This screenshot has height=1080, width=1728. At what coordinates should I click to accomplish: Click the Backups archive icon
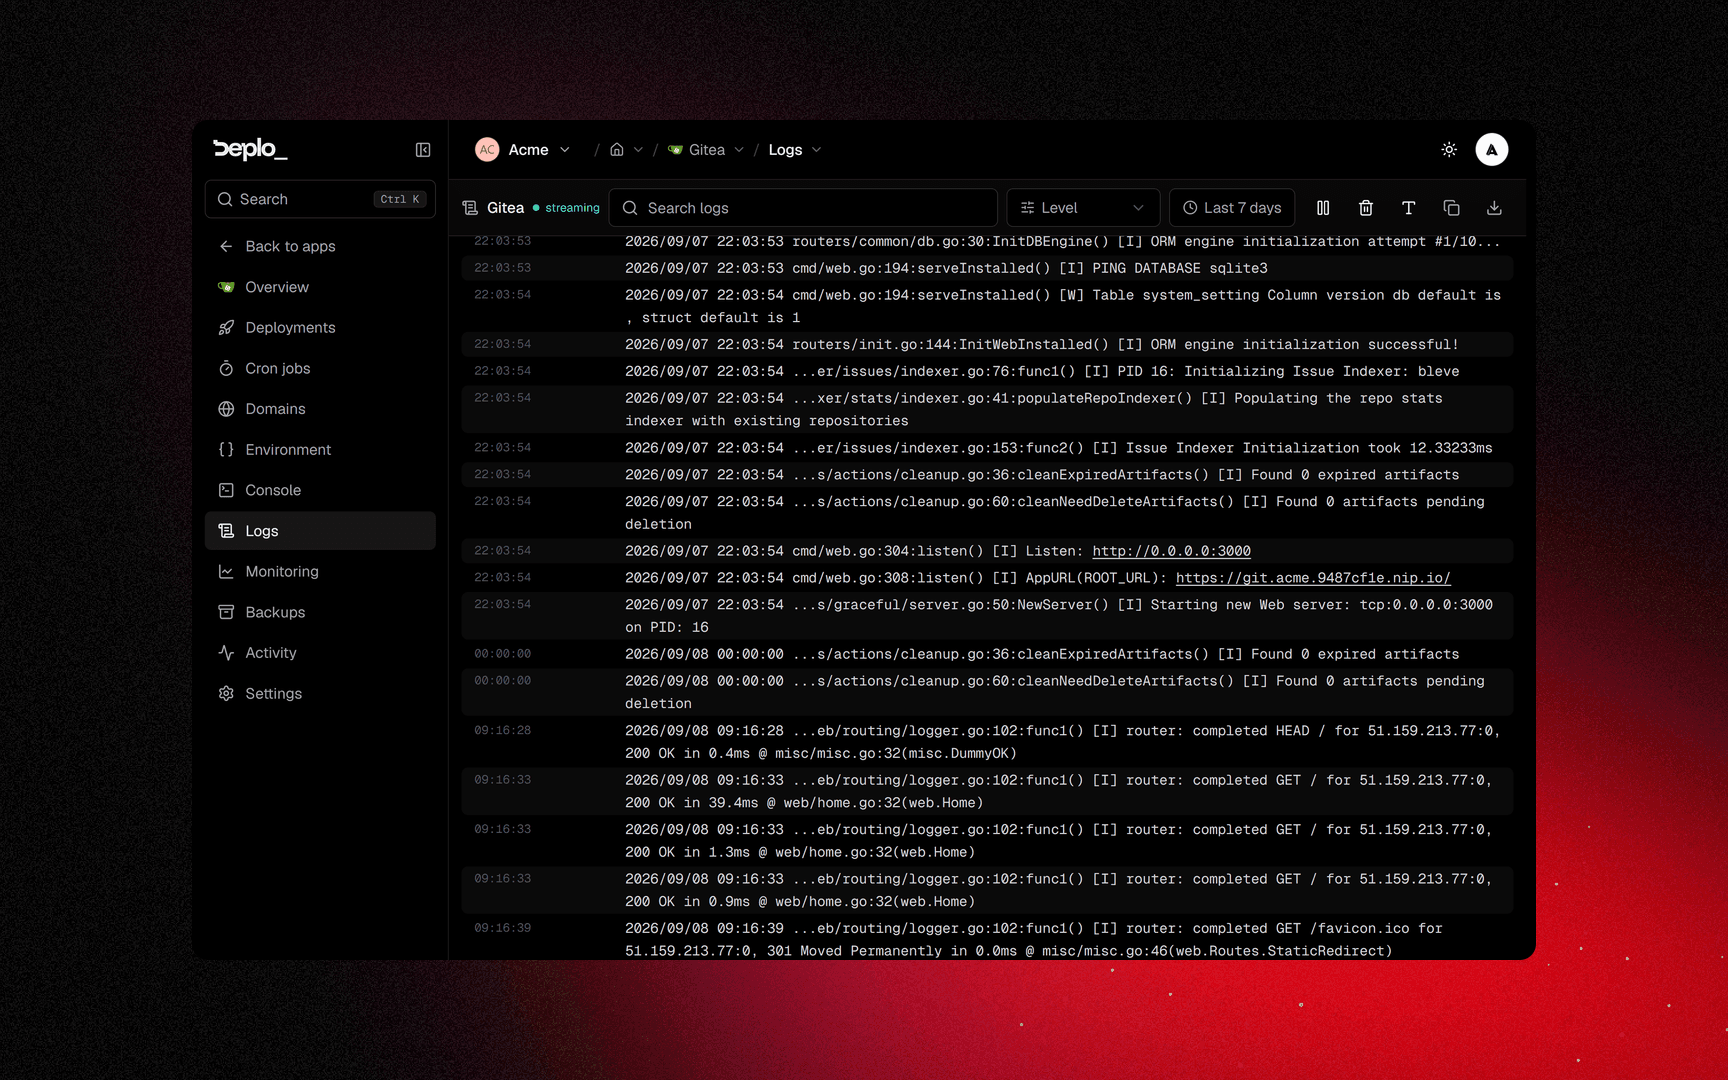click(226, 612)
